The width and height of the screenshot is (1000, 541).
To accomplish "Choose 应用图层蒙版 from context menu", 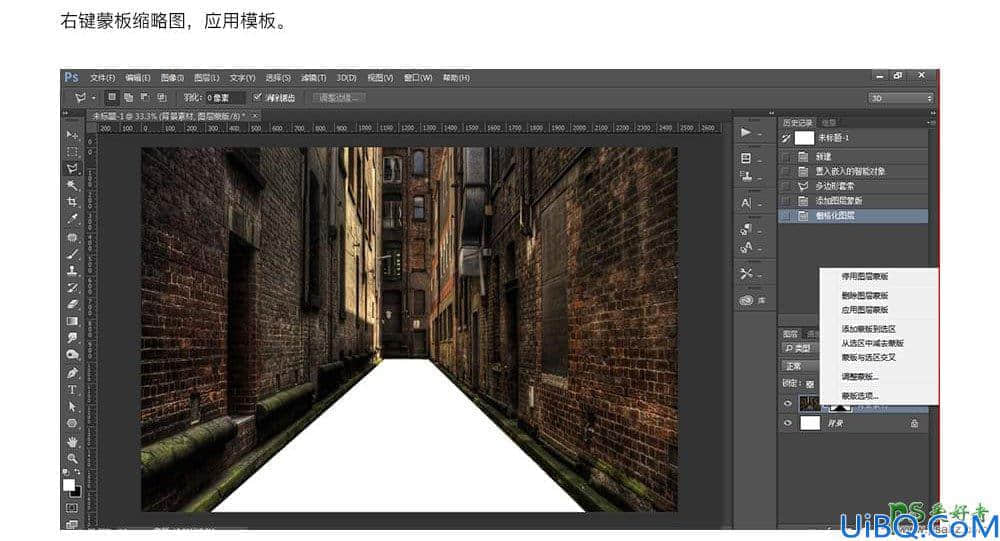I will pyautogui.click(x=865, y=309).
